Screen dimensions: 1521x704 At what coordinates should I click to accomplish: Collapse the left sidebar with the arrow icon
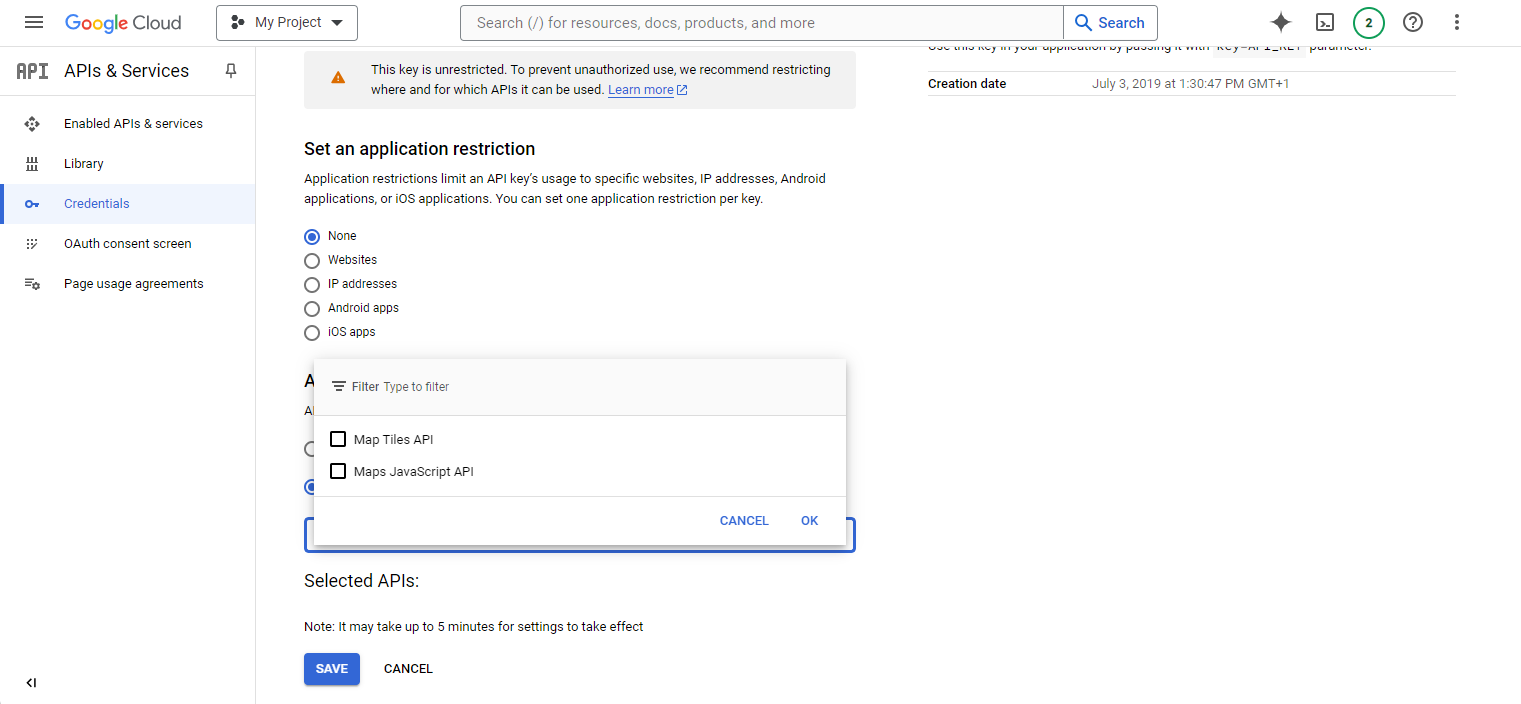(x=30, y=682)
